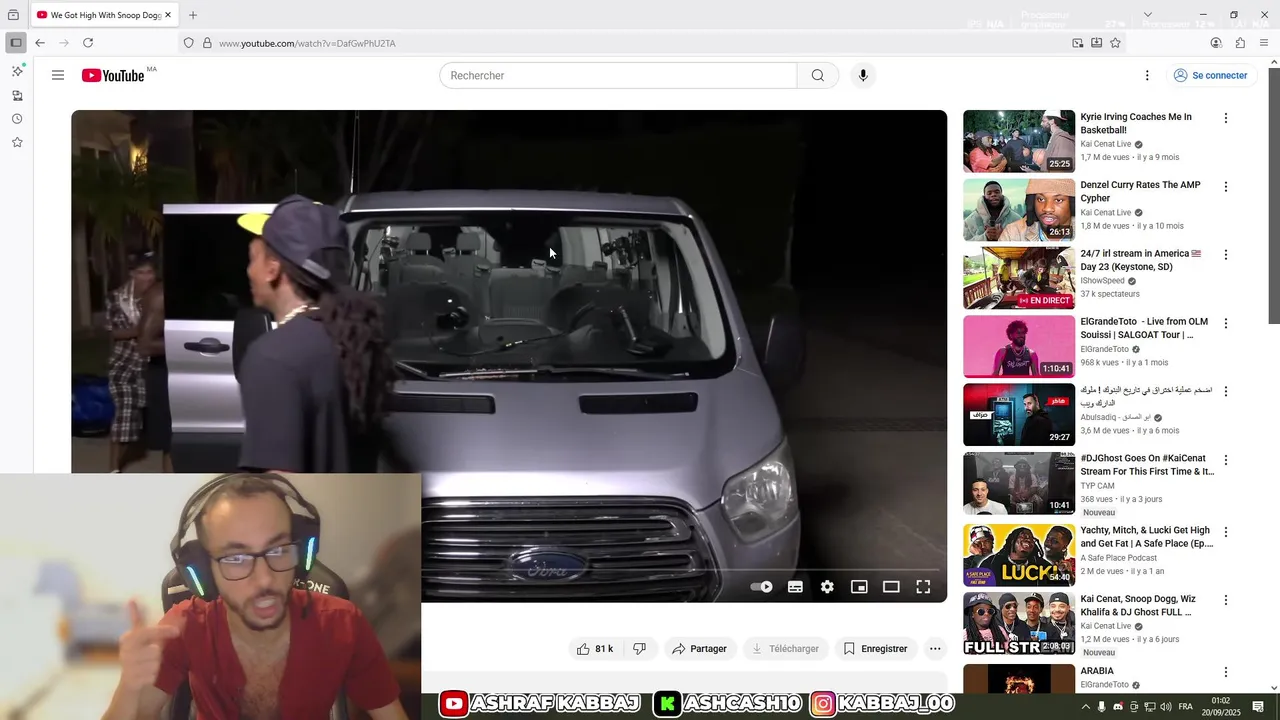Toggle the autoplay switch in player

[x=761, y=587]
